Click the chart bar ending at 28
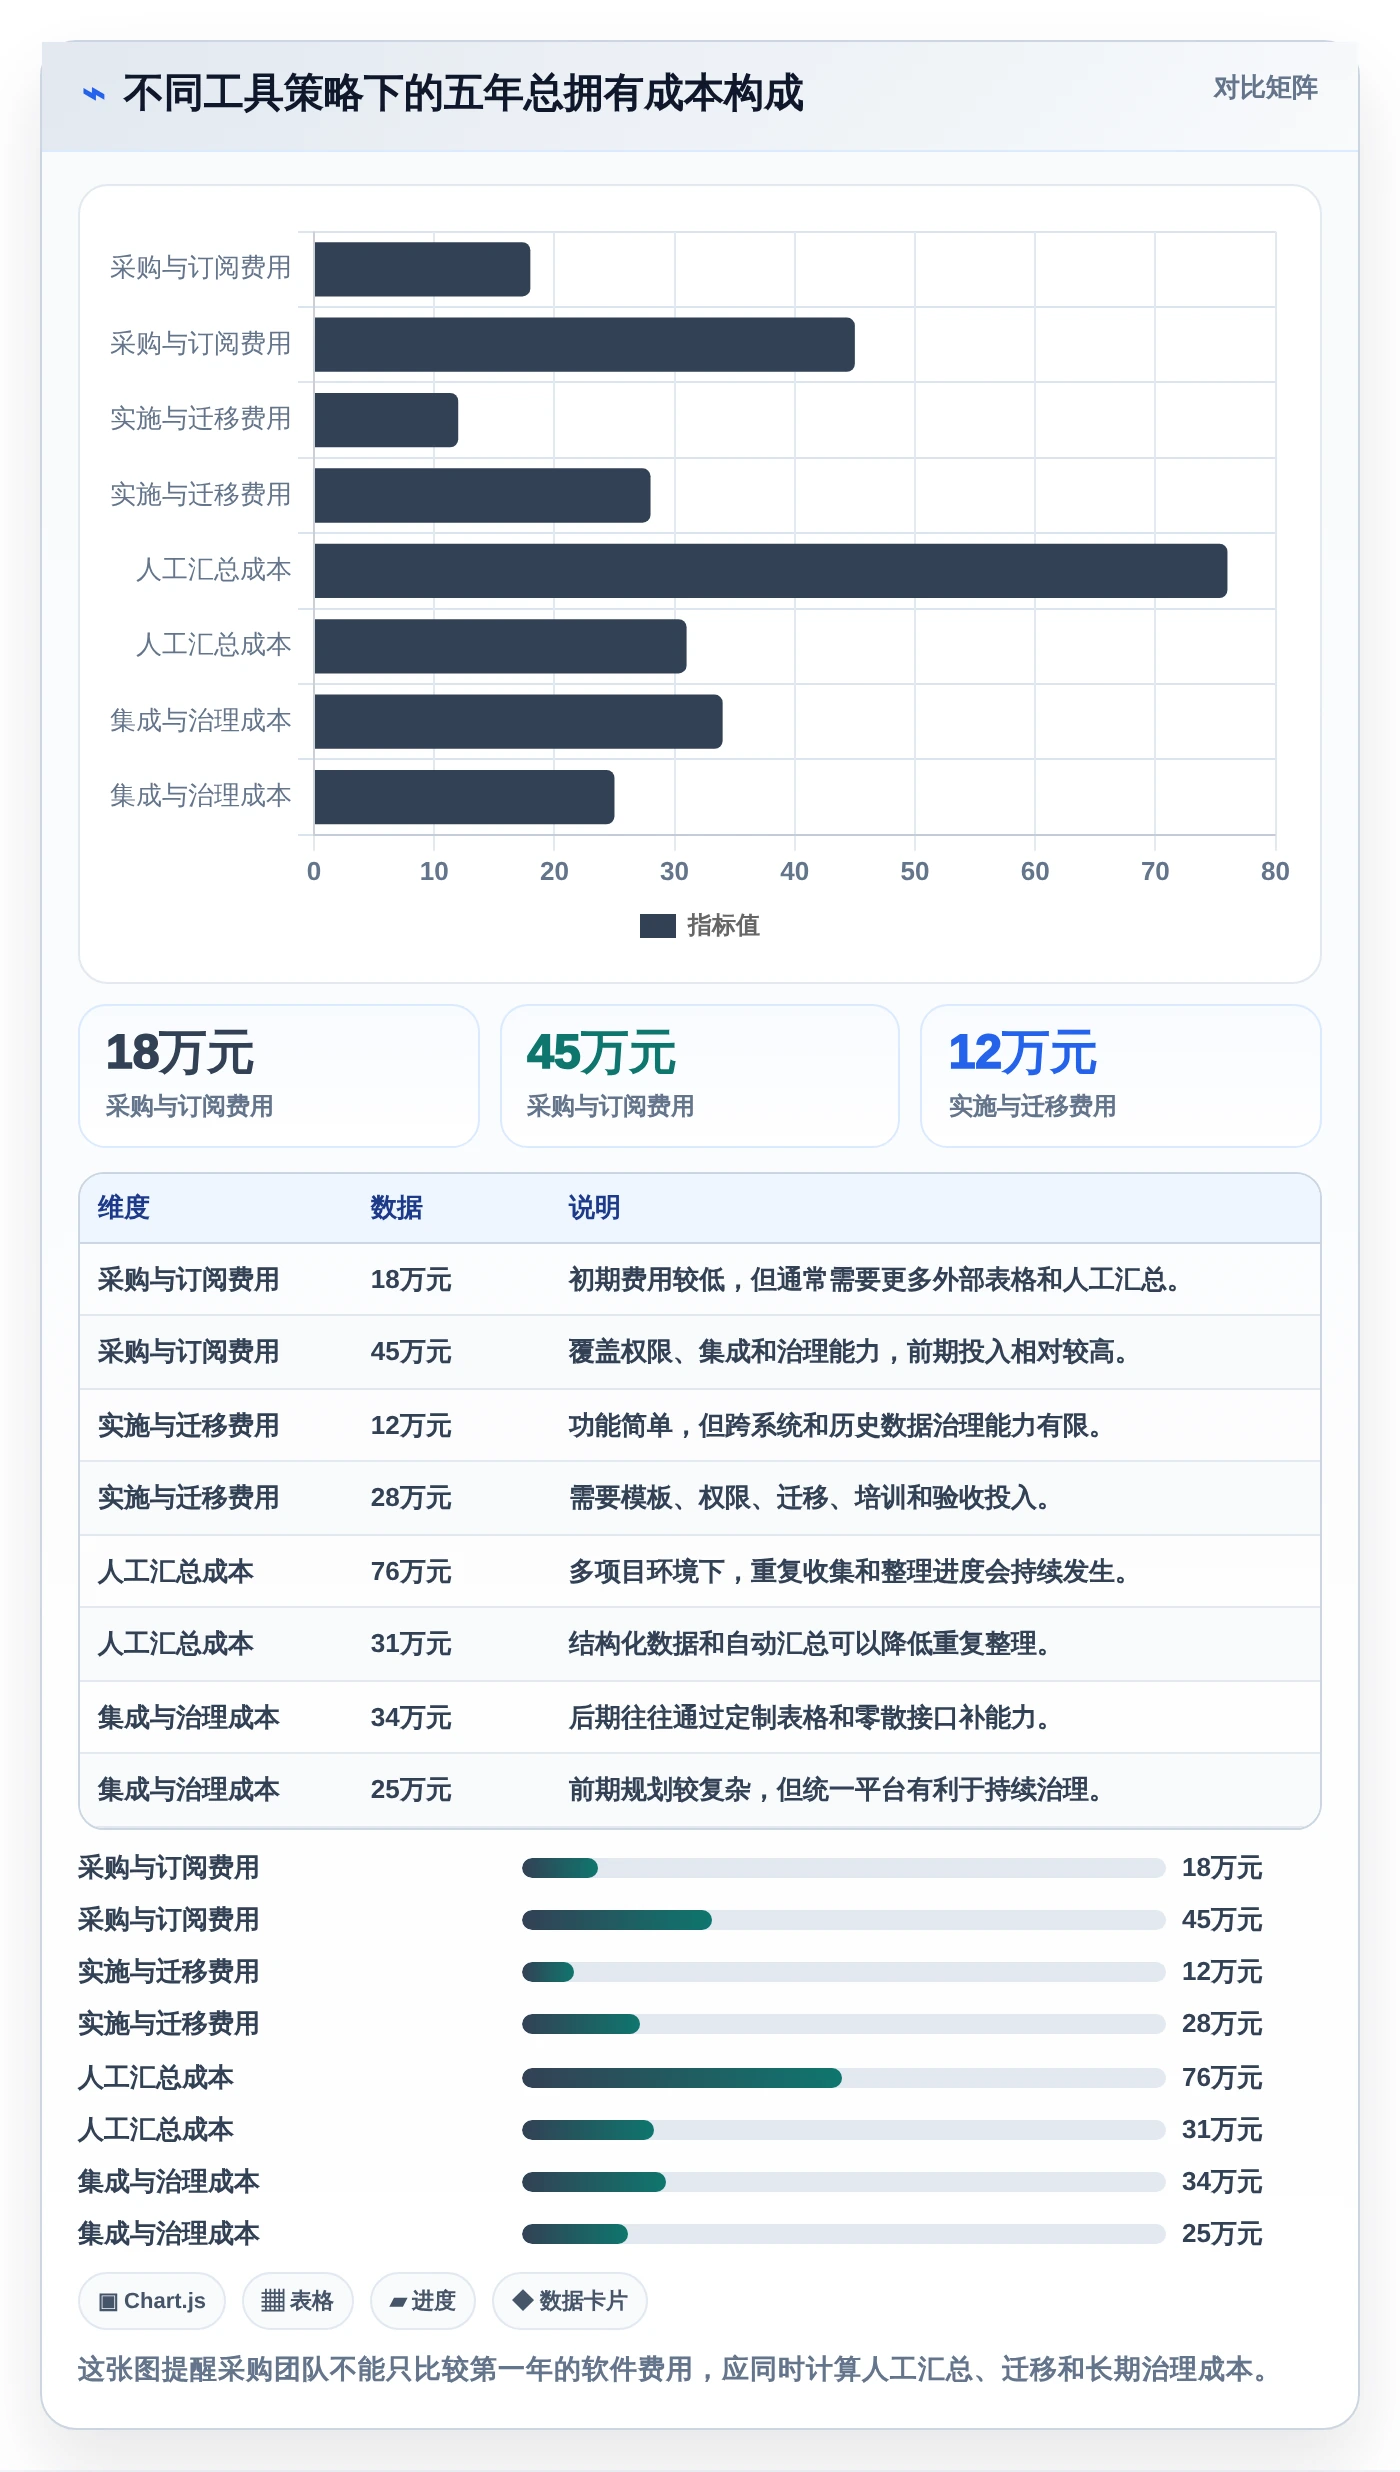 coord(482,496)
